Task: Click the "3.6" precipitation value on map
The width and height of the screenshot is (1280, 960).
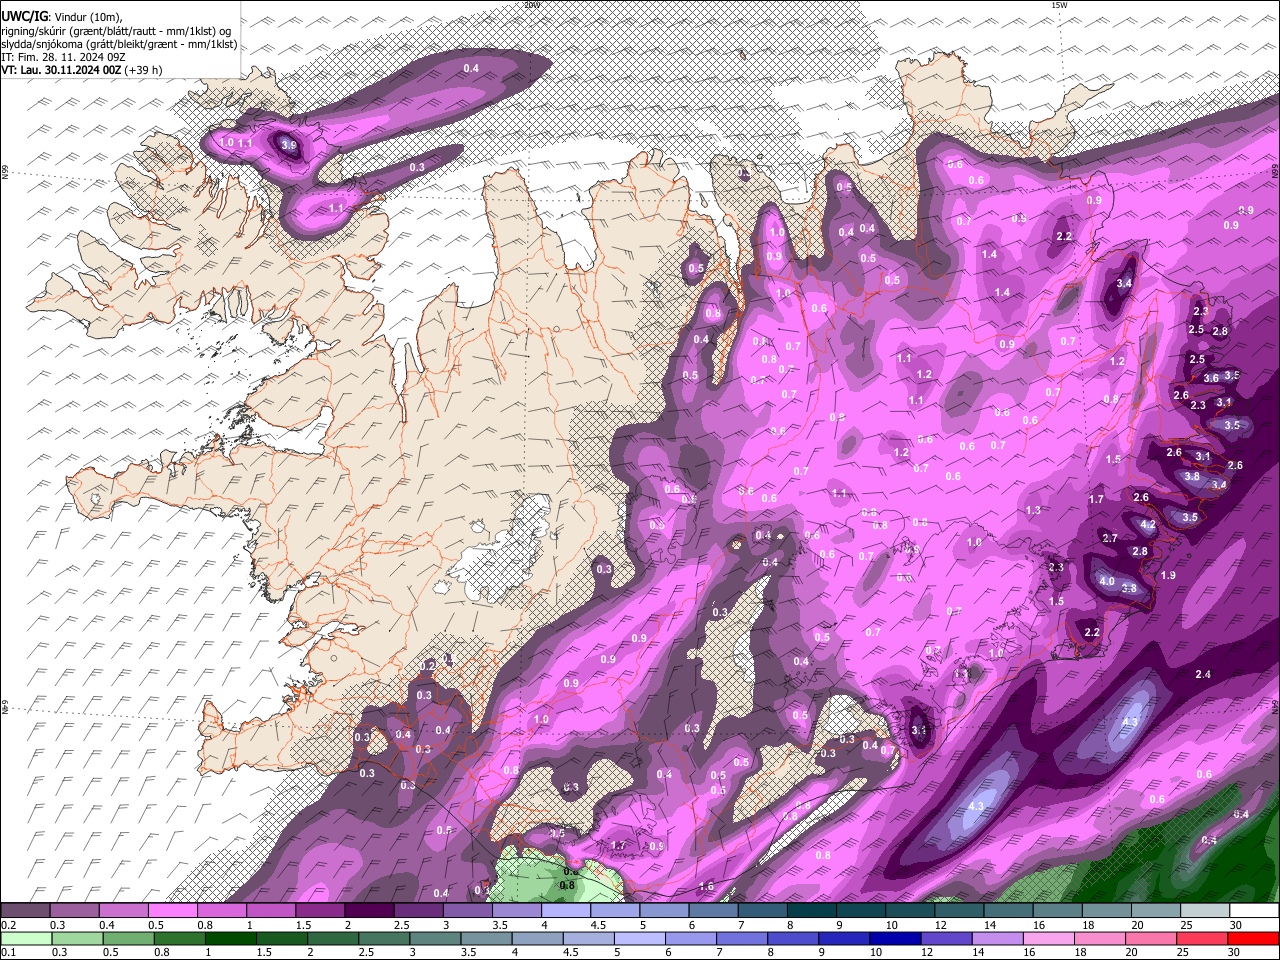Action: click(x=1211, y=378)
